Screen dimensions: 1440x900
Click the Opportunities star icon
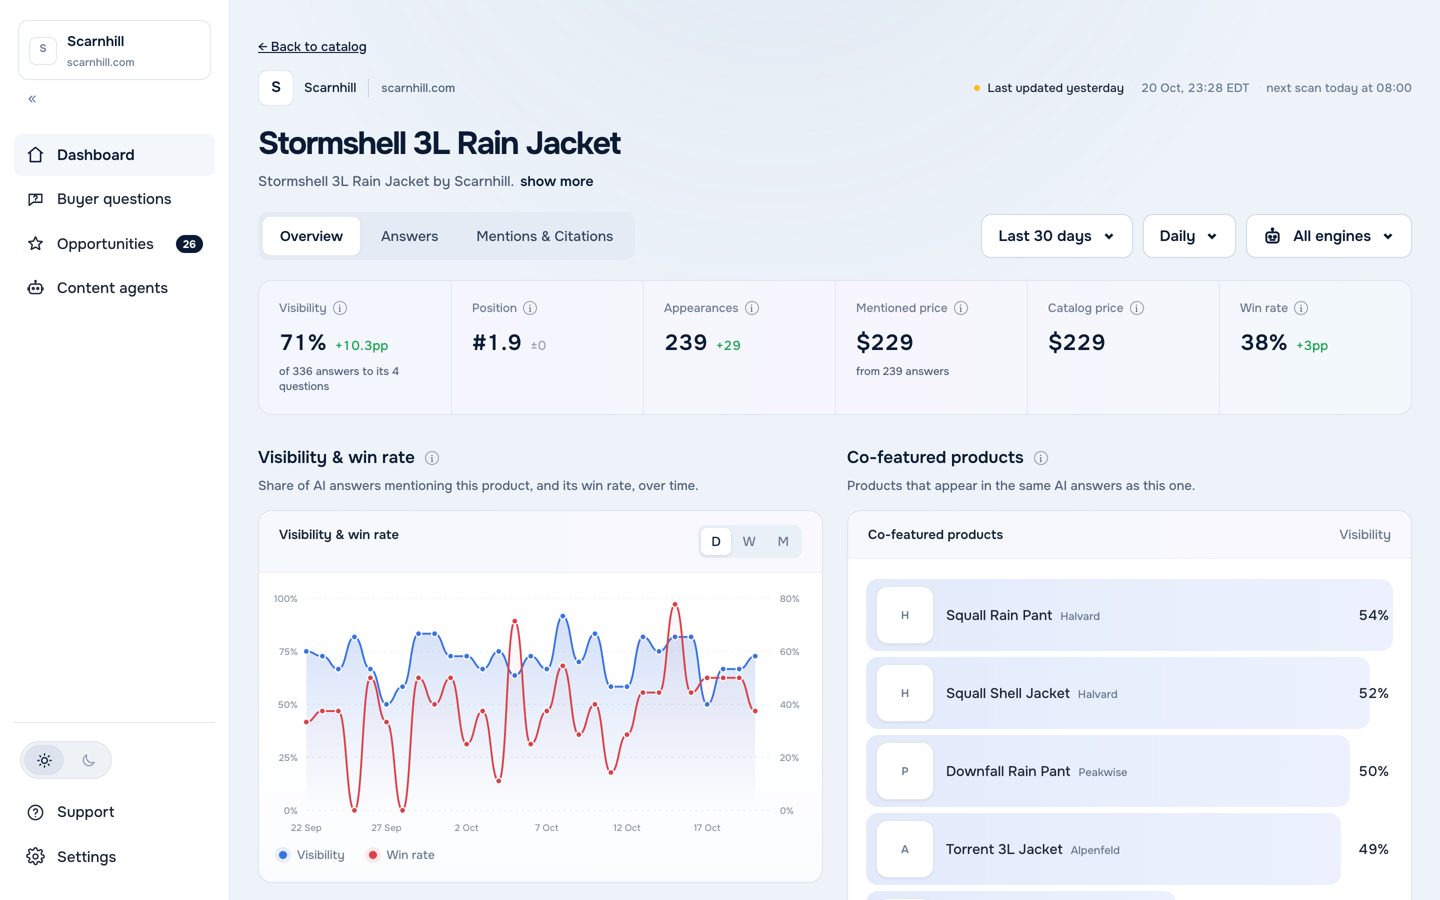36,244
